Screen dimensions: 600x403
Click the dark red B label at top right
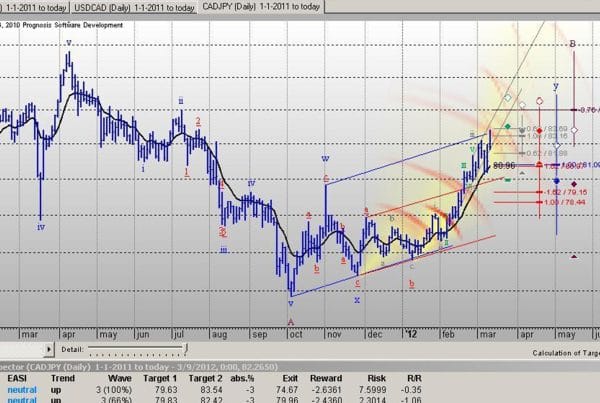[572, 44]
